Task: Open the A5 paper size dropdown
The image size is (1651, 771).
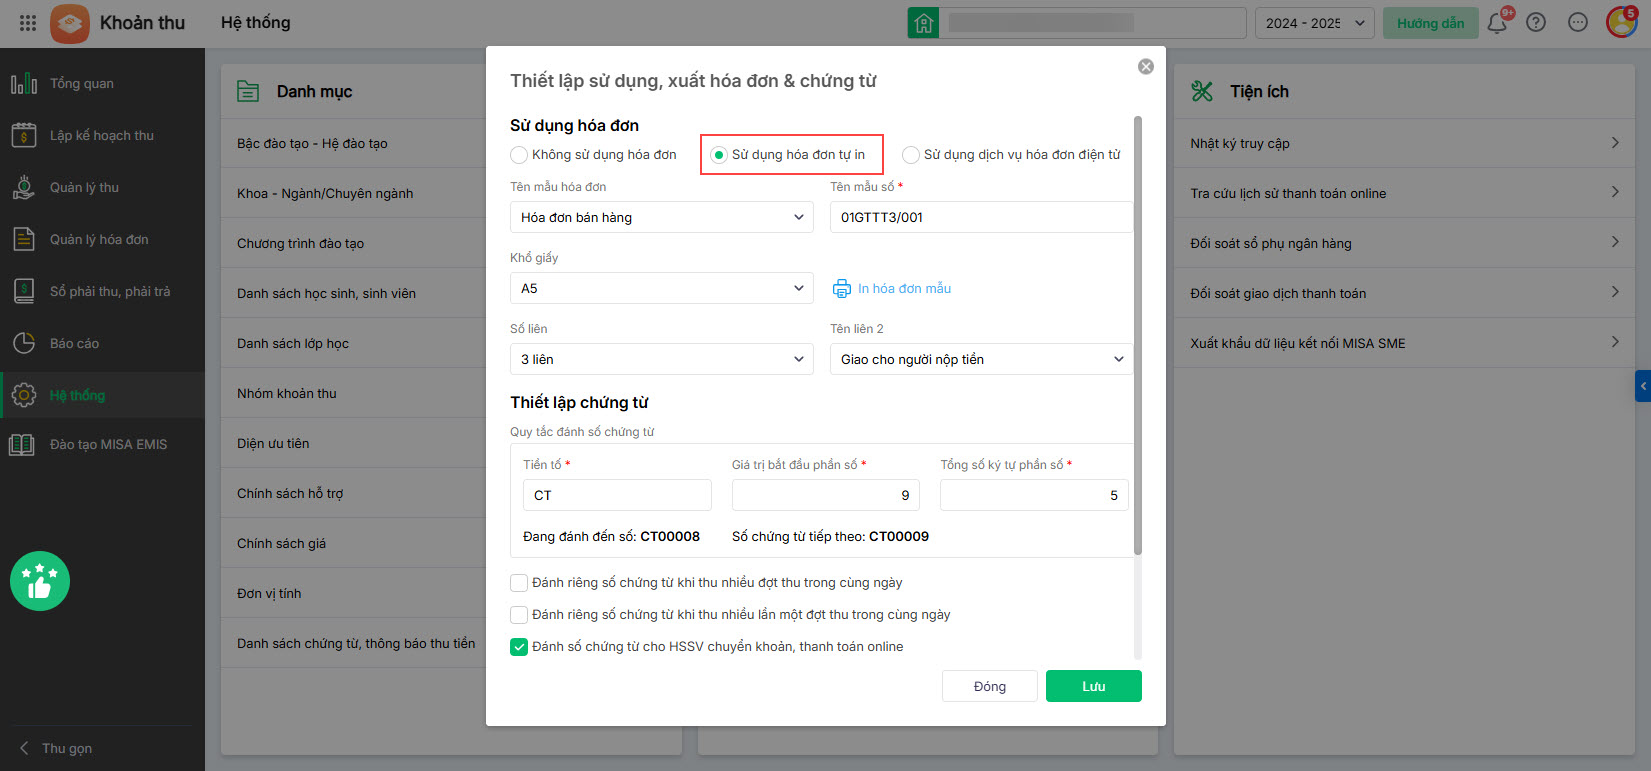Action: click(x=662, y=288)
